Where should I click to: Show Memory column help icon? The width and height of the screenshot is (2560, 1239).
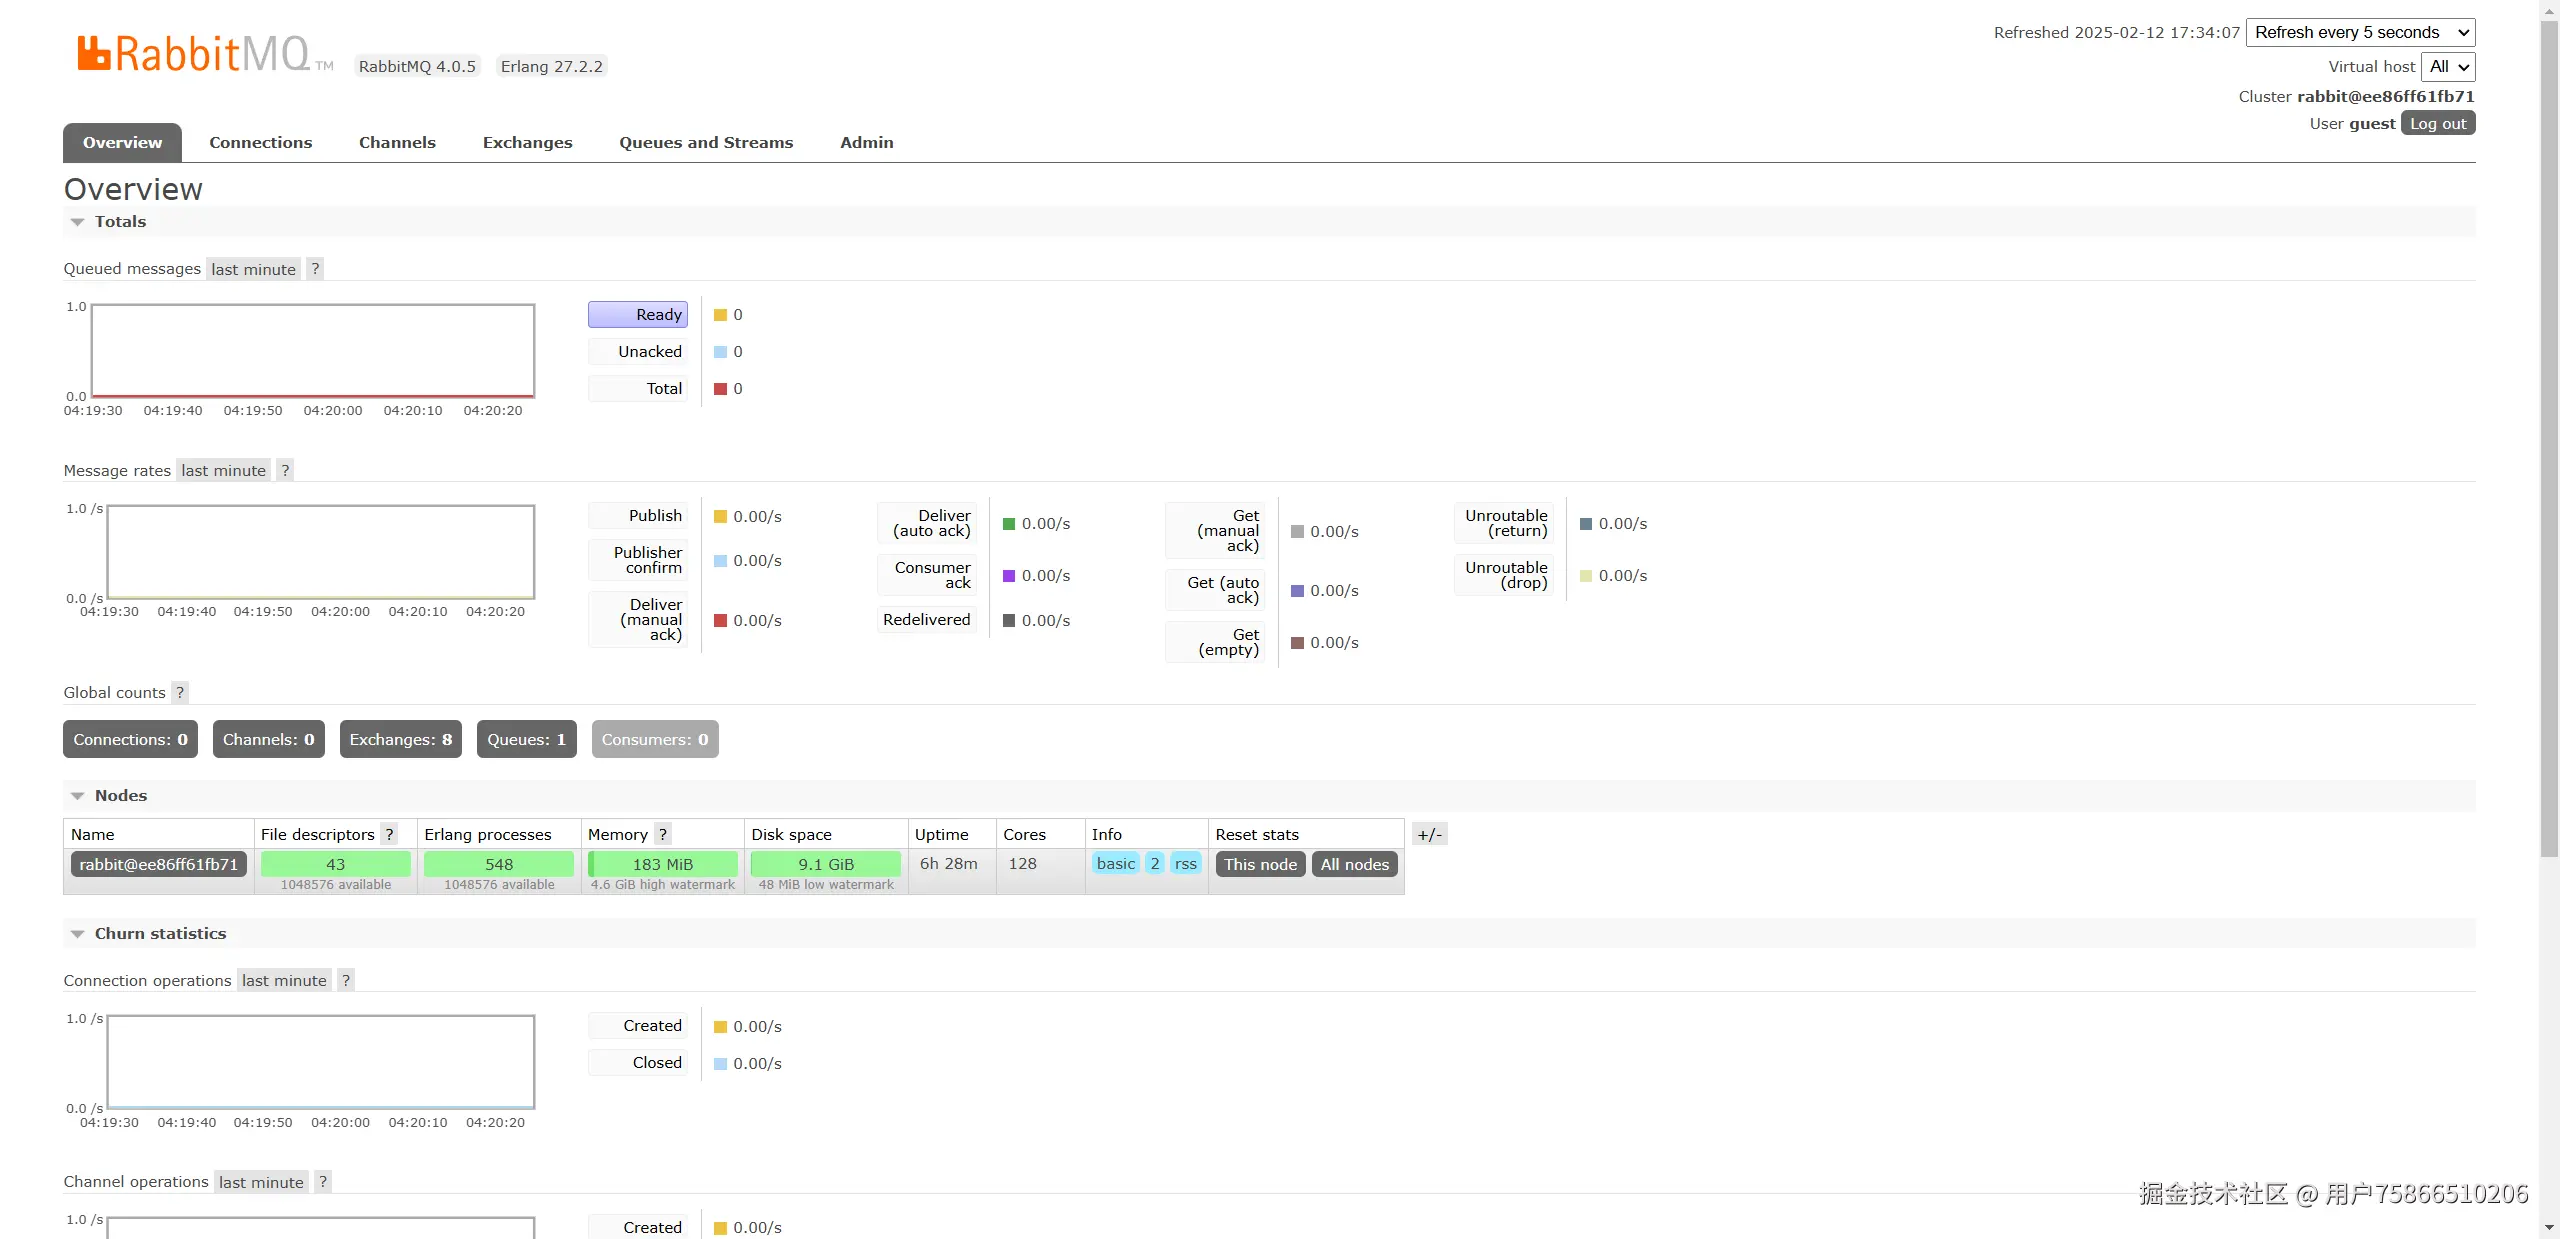pos(663,834)
